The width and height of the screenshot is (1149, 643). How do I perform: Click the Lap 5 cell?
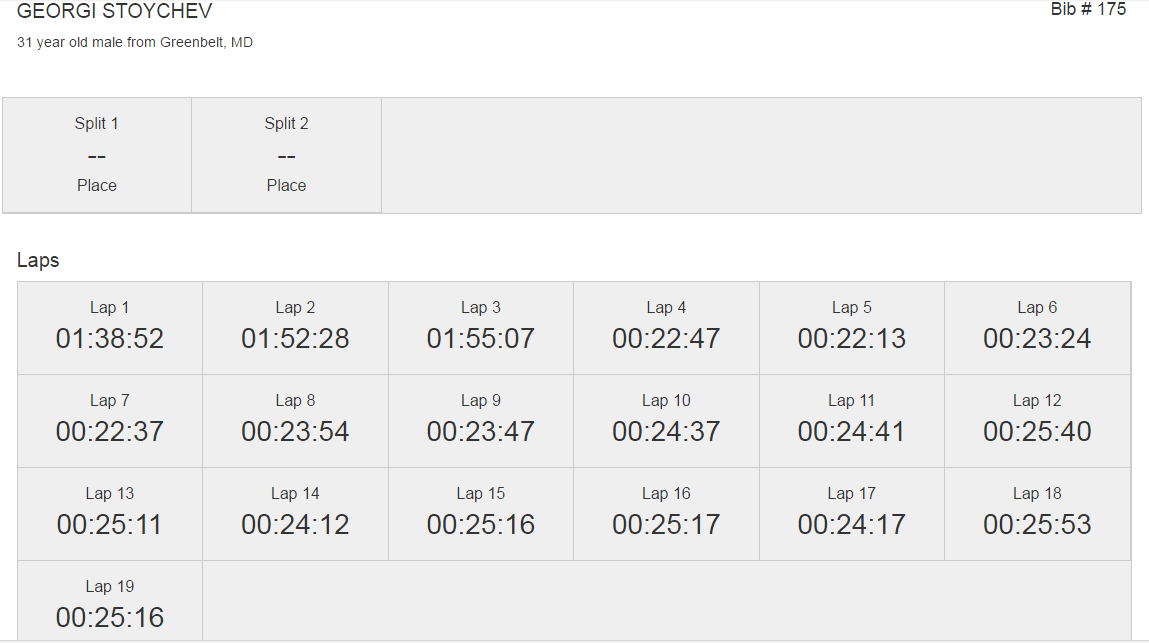pyautogui.click(x=852, y=328)
